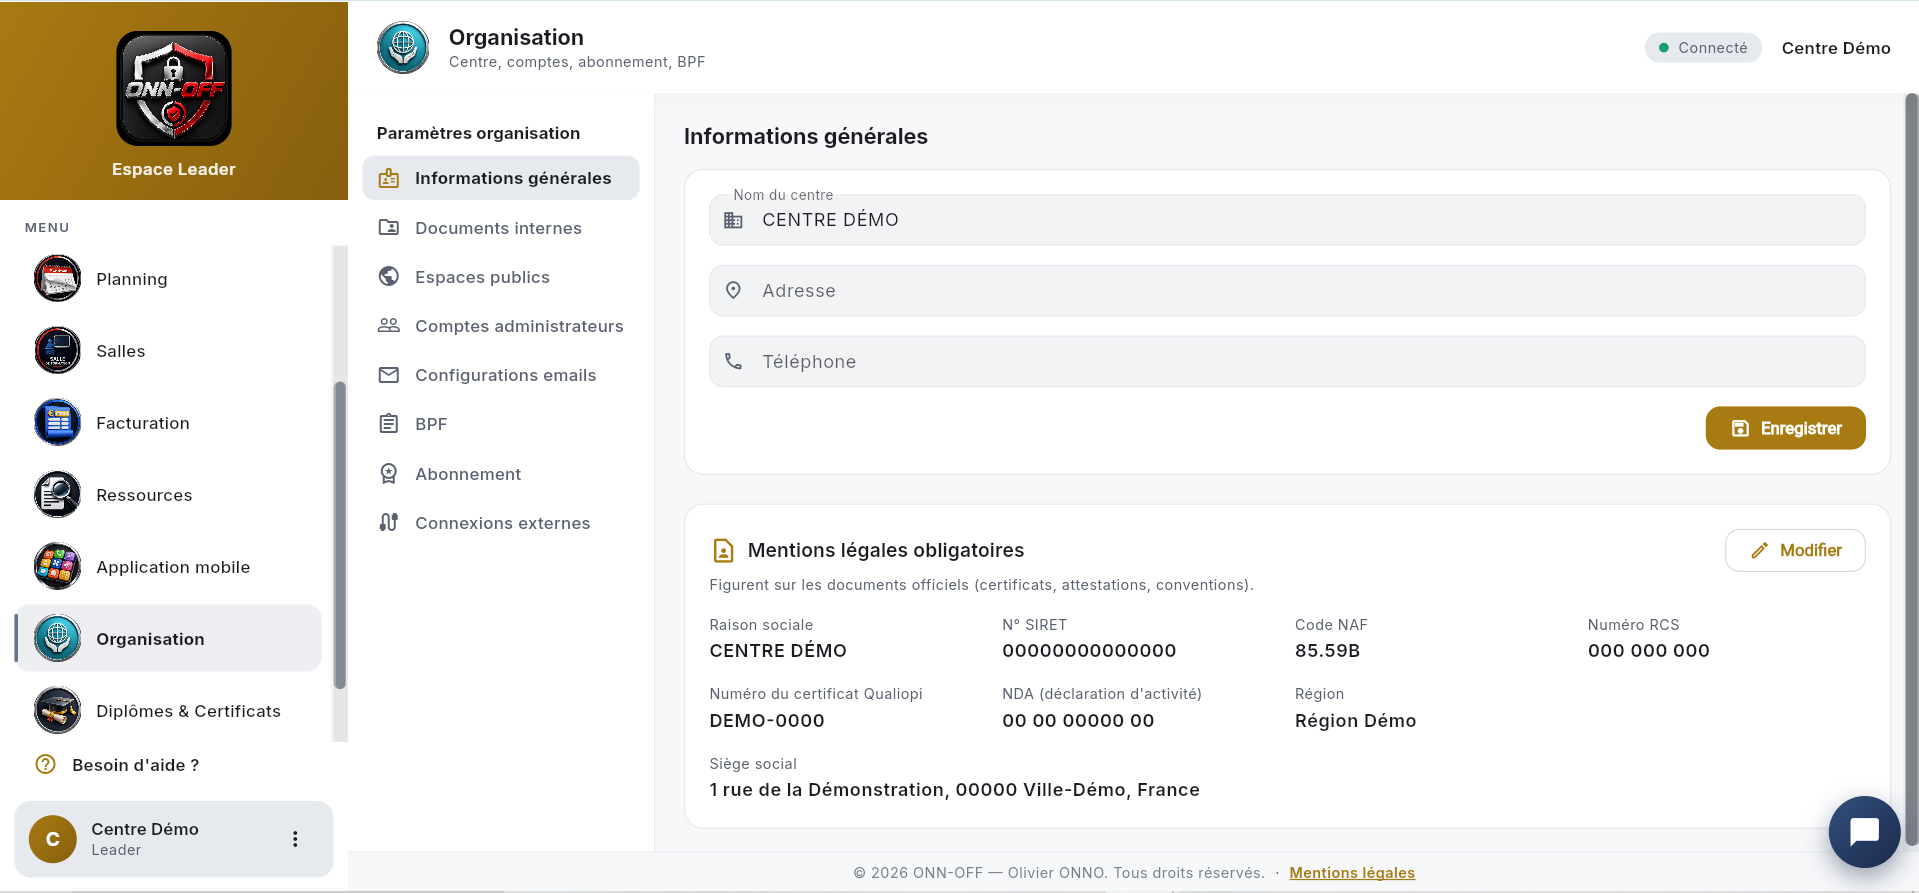Follow the Mentions légales footer link
The height and width of the screenshot is (893, 1919).
coord(1352,873)
